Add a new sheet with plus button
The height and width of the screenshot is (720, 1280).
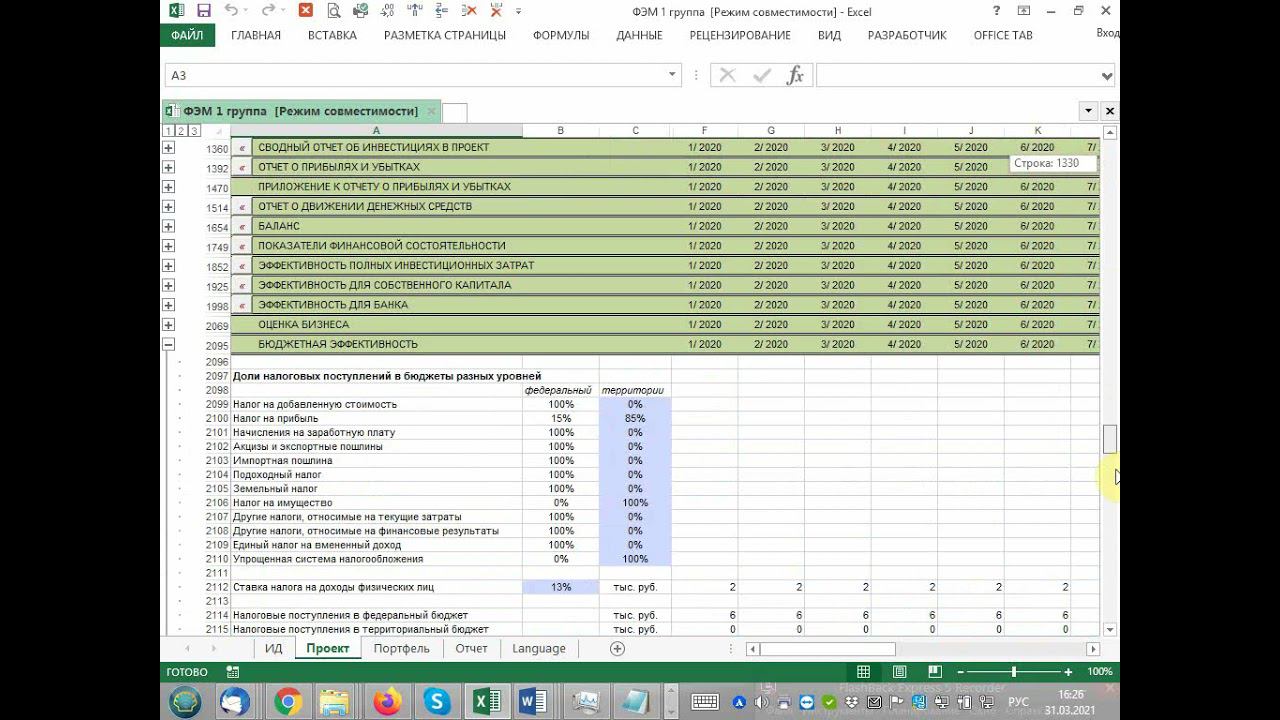click(617, 648)
